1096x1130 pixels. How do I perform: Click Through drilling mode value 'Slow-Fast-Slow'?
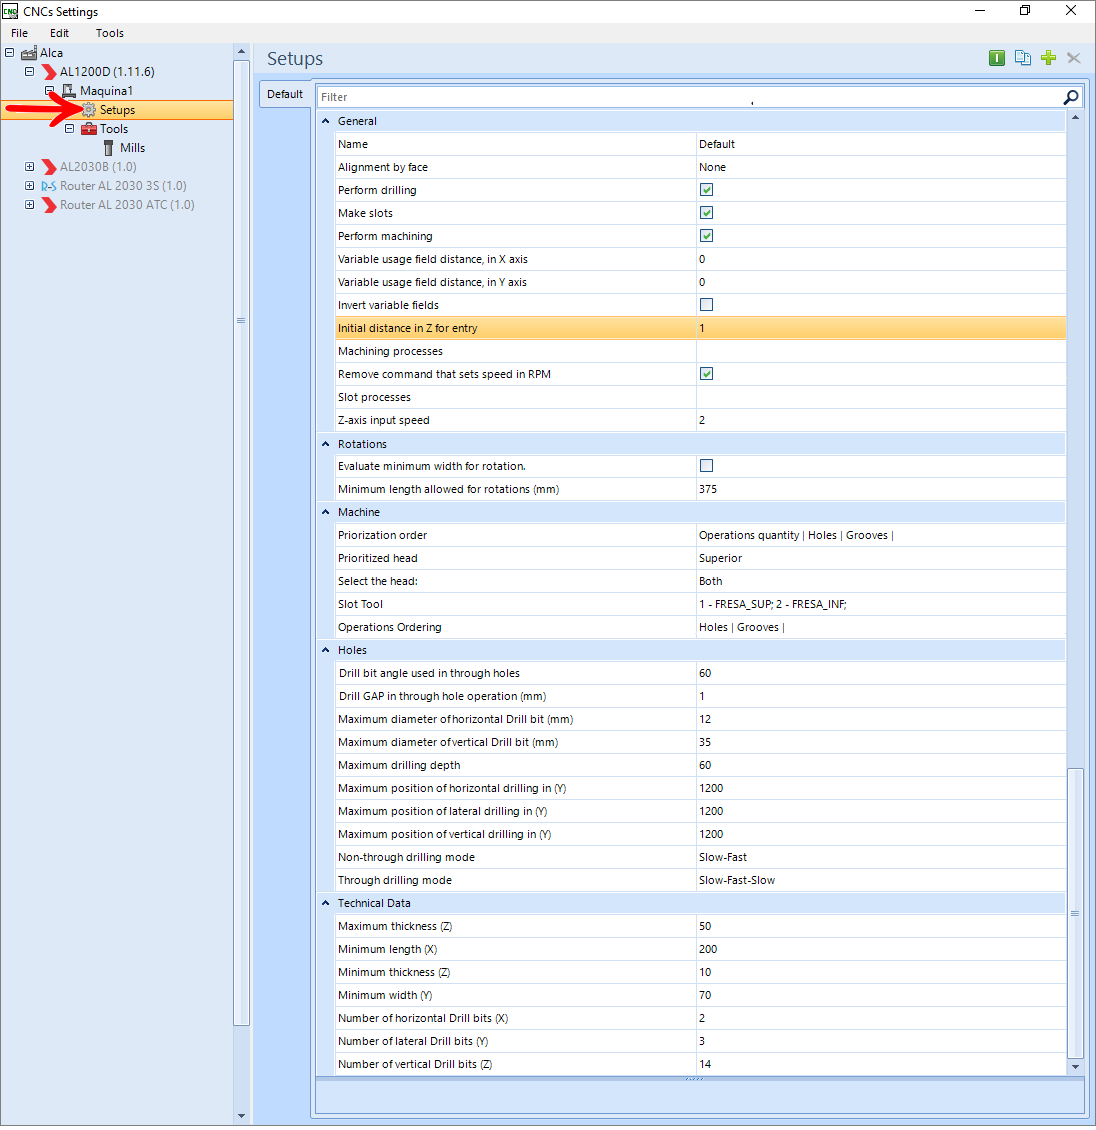737,881
